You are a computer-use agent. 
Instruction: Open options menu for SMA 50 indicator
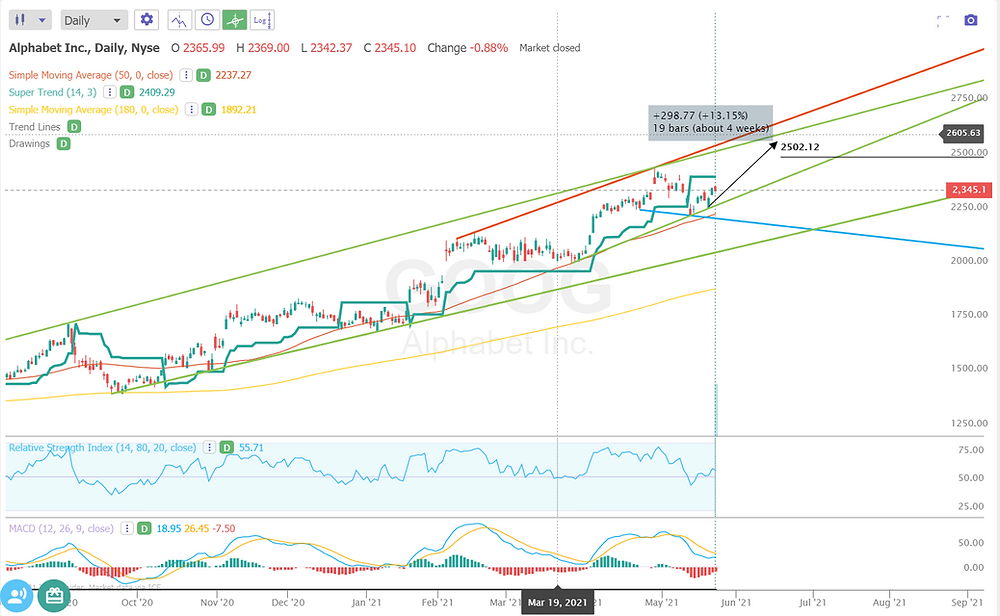[x=186, y=75]
